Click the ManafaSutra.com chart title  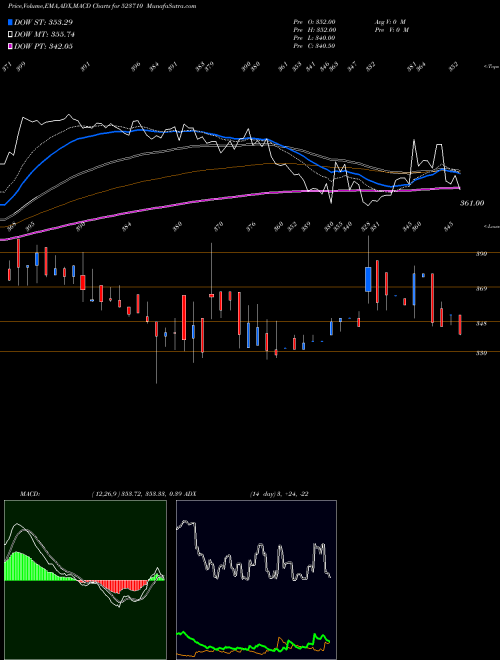[102, 6]
